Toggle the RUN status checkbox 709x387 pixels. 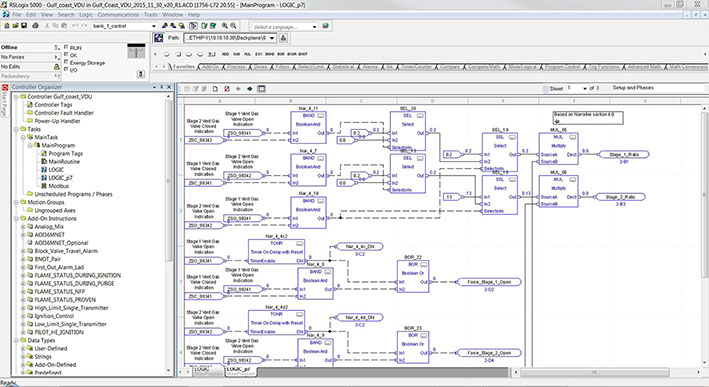click(x=66, y=47)
